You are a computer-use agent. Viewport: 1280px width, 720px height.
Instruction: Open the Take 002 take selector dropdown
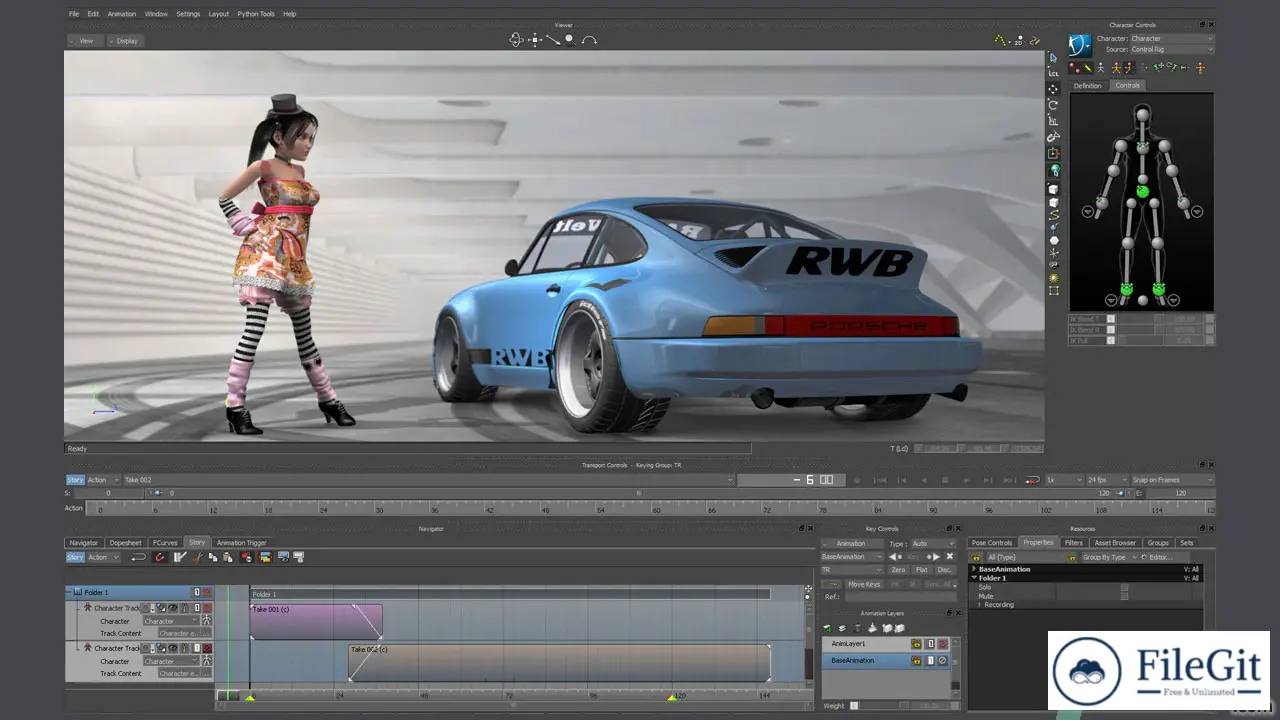(428, 480)
